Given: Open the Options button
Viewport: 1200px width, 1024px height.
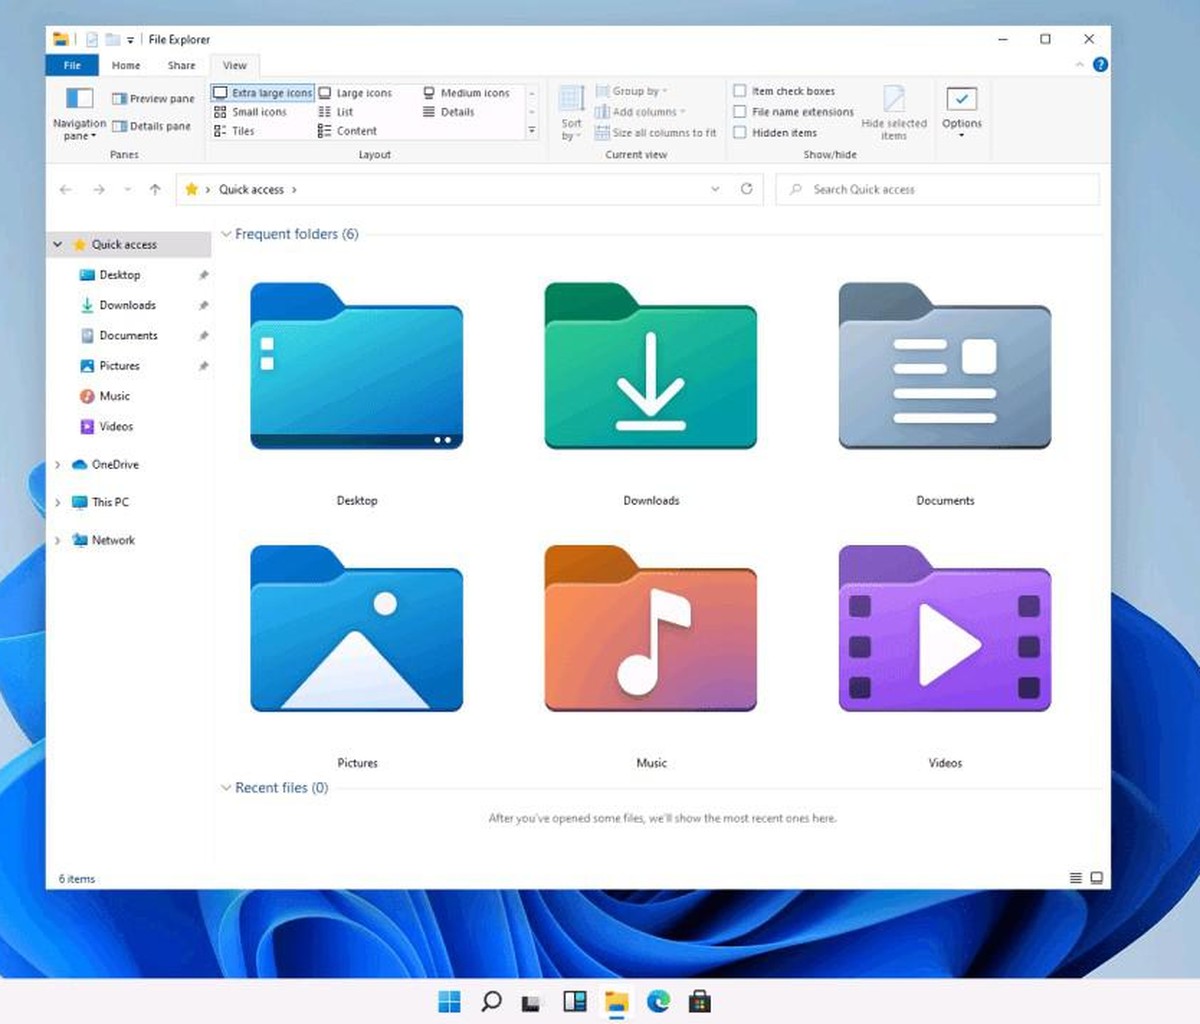Looking at the screenshot, I should 961,112.
